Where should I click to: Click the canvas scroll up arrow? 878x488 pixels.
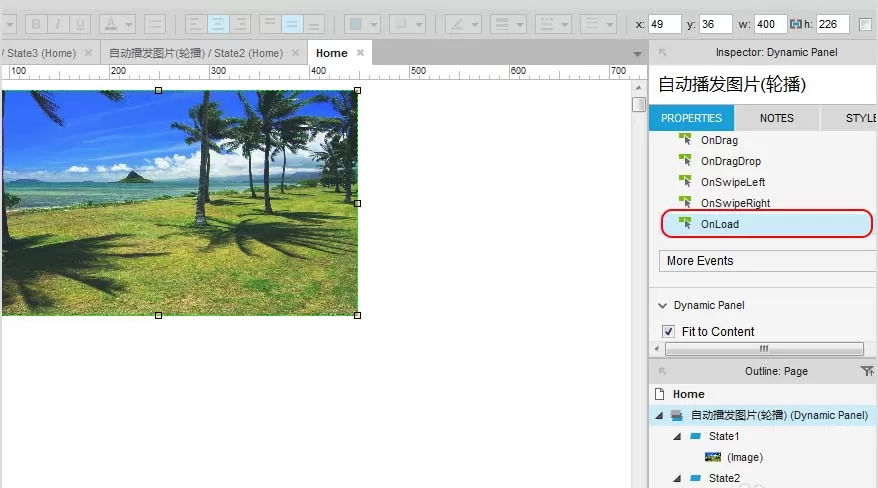pyautogui.click(x=638, y=88)
